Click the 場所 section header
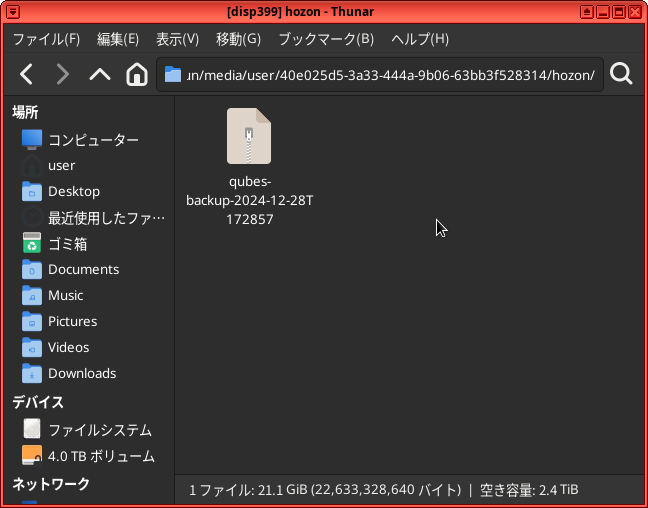 [x=25, y=112]
